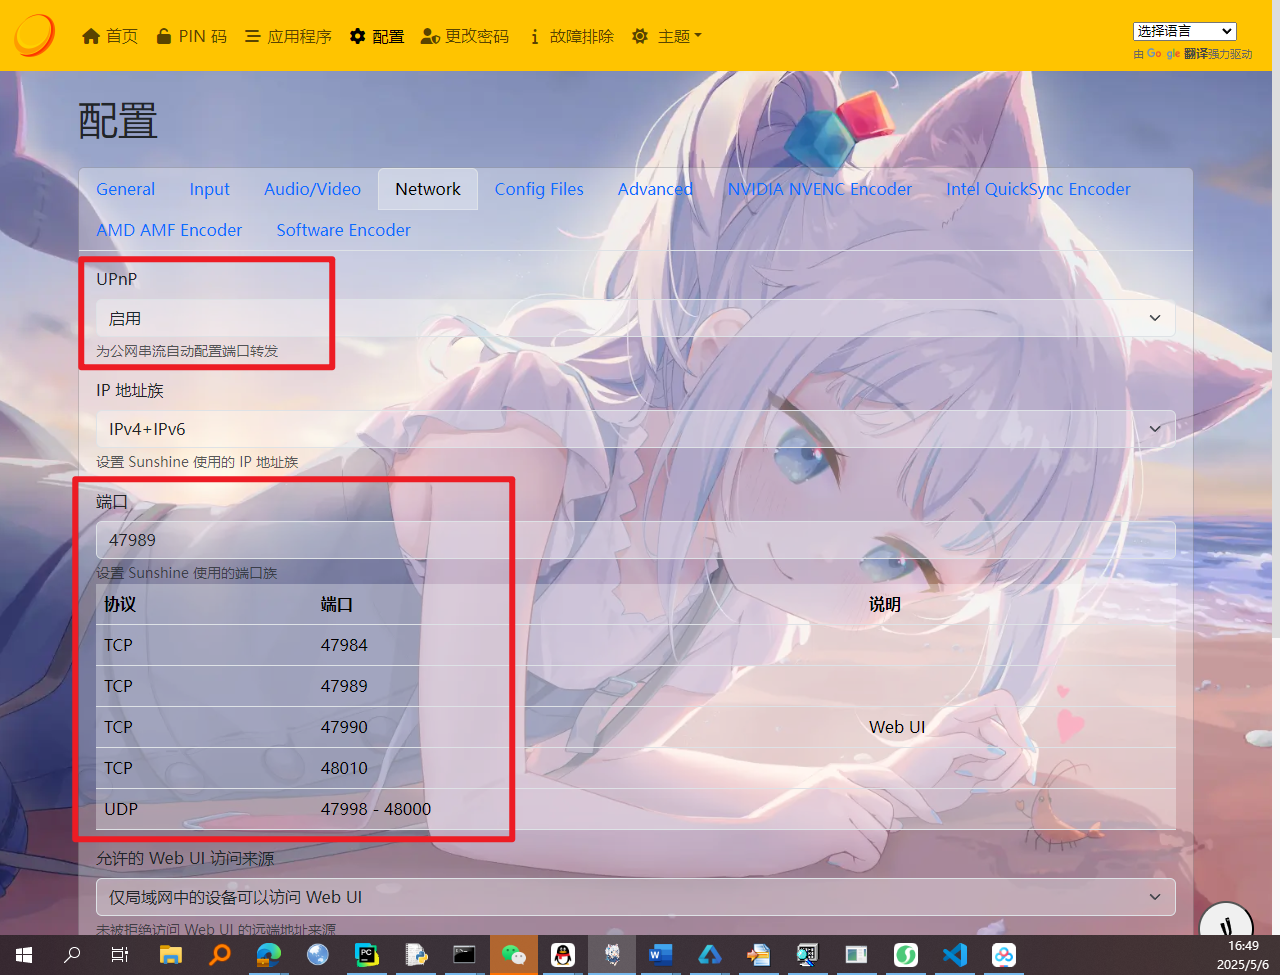
Task: Select the Network tab
Action: pyautogui.click(x=428, y=189)
